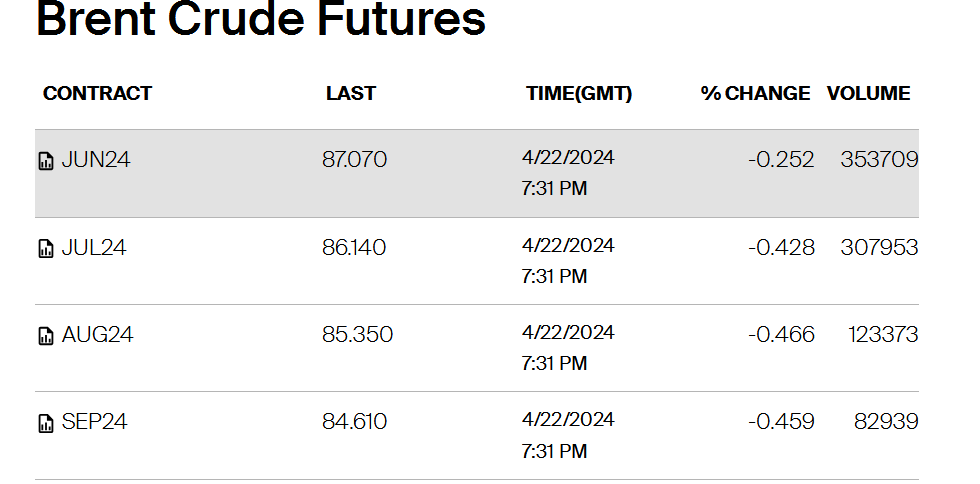Image resolution: width=980 pixels, height=484 pixels.
Task: Click the % CHANGE column header
Action: (756, 93)
